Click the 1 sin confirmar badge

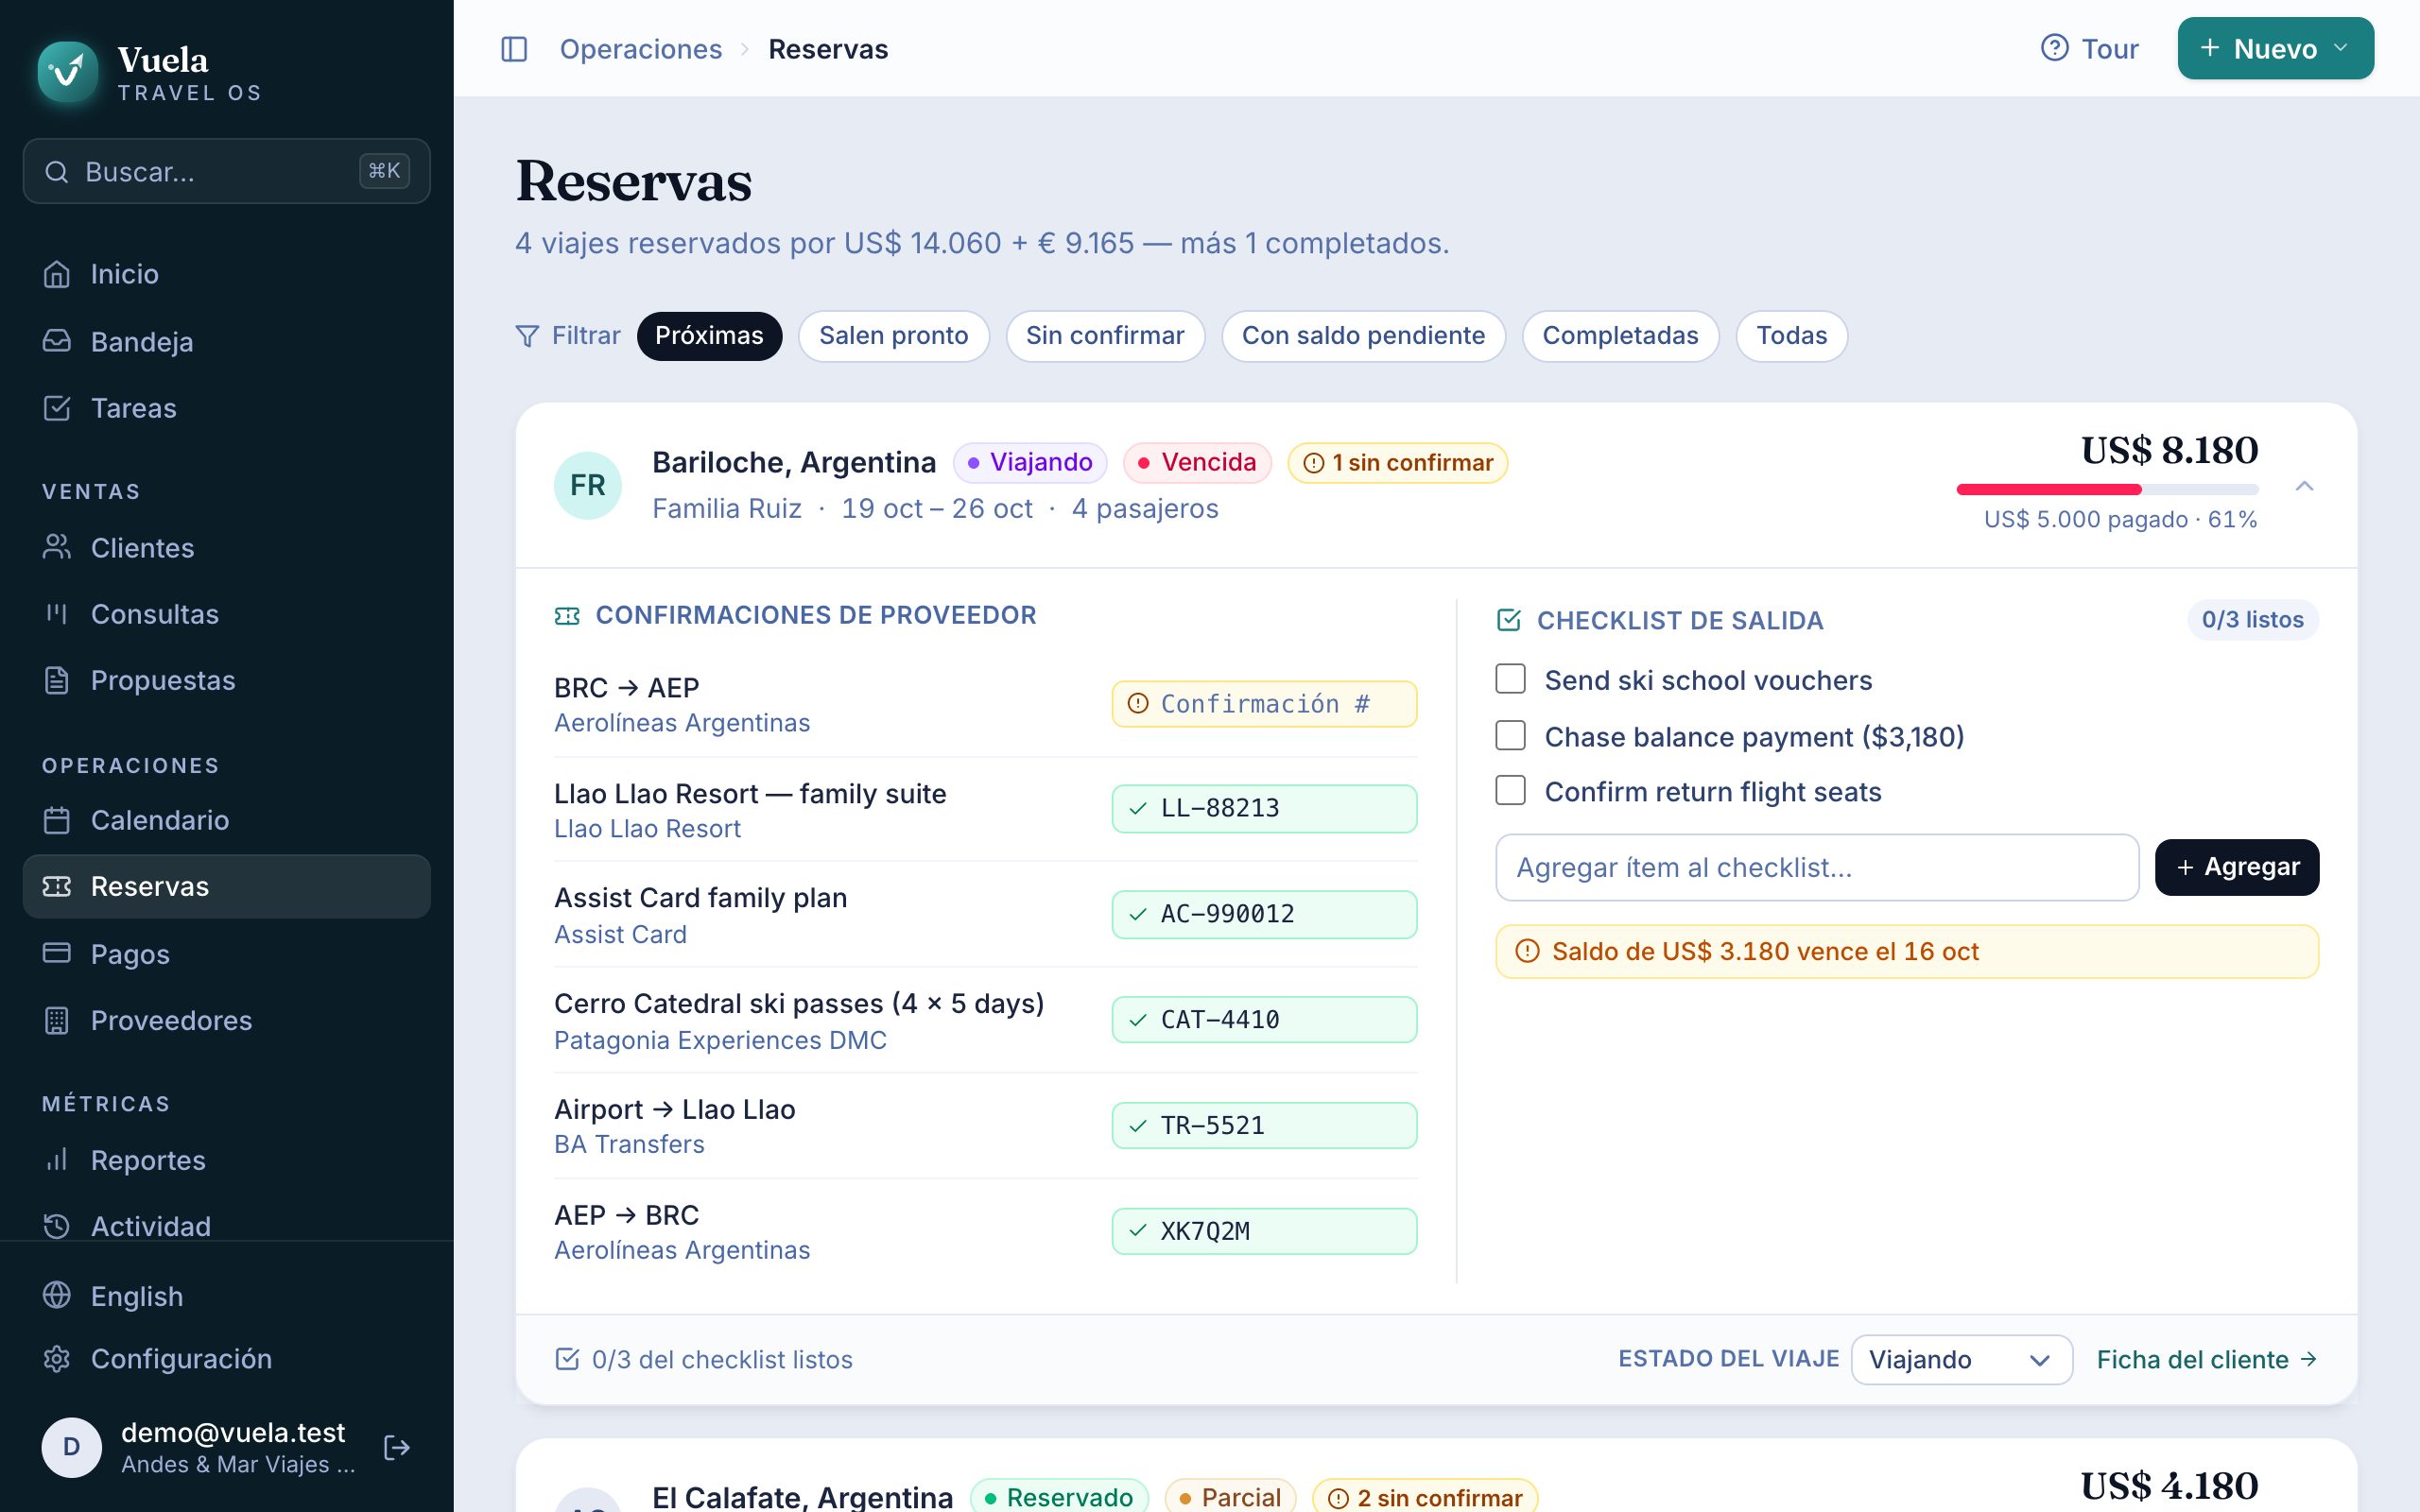[1397, 463]
